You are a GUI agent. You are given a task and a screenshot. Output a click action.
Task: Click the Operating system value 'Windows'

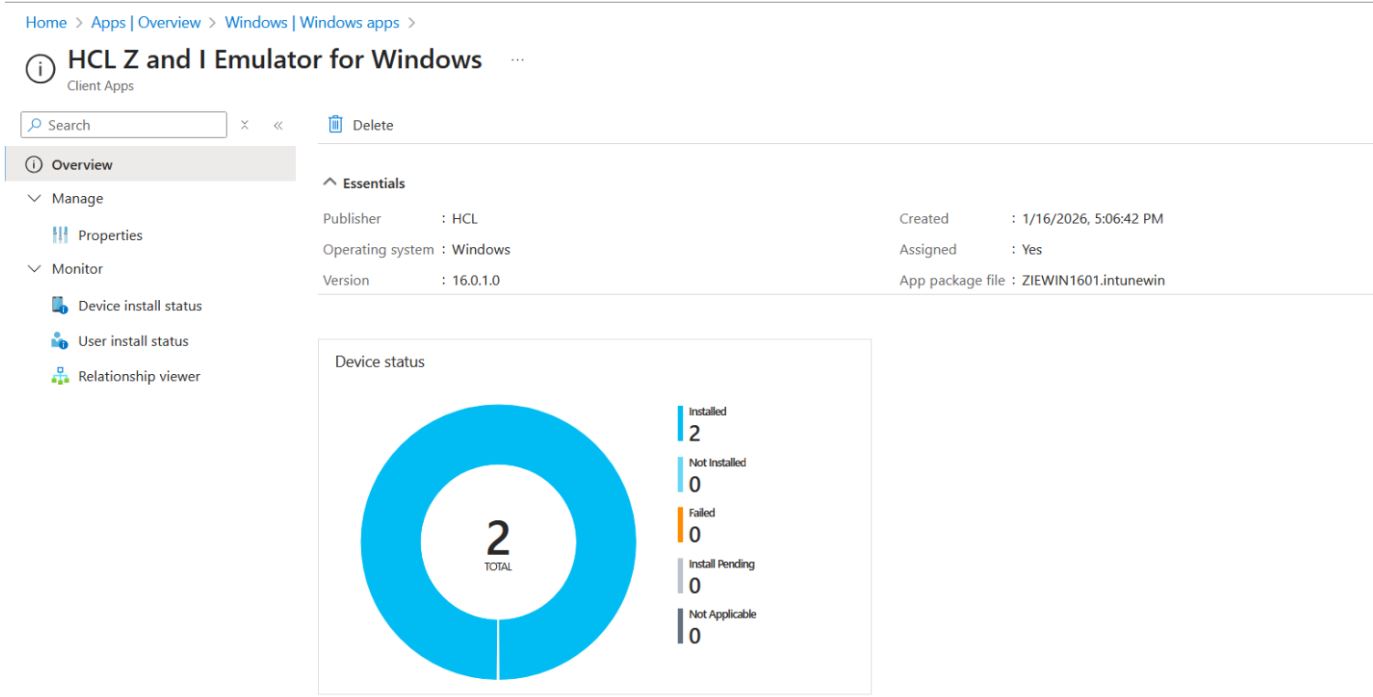(481, 250)
